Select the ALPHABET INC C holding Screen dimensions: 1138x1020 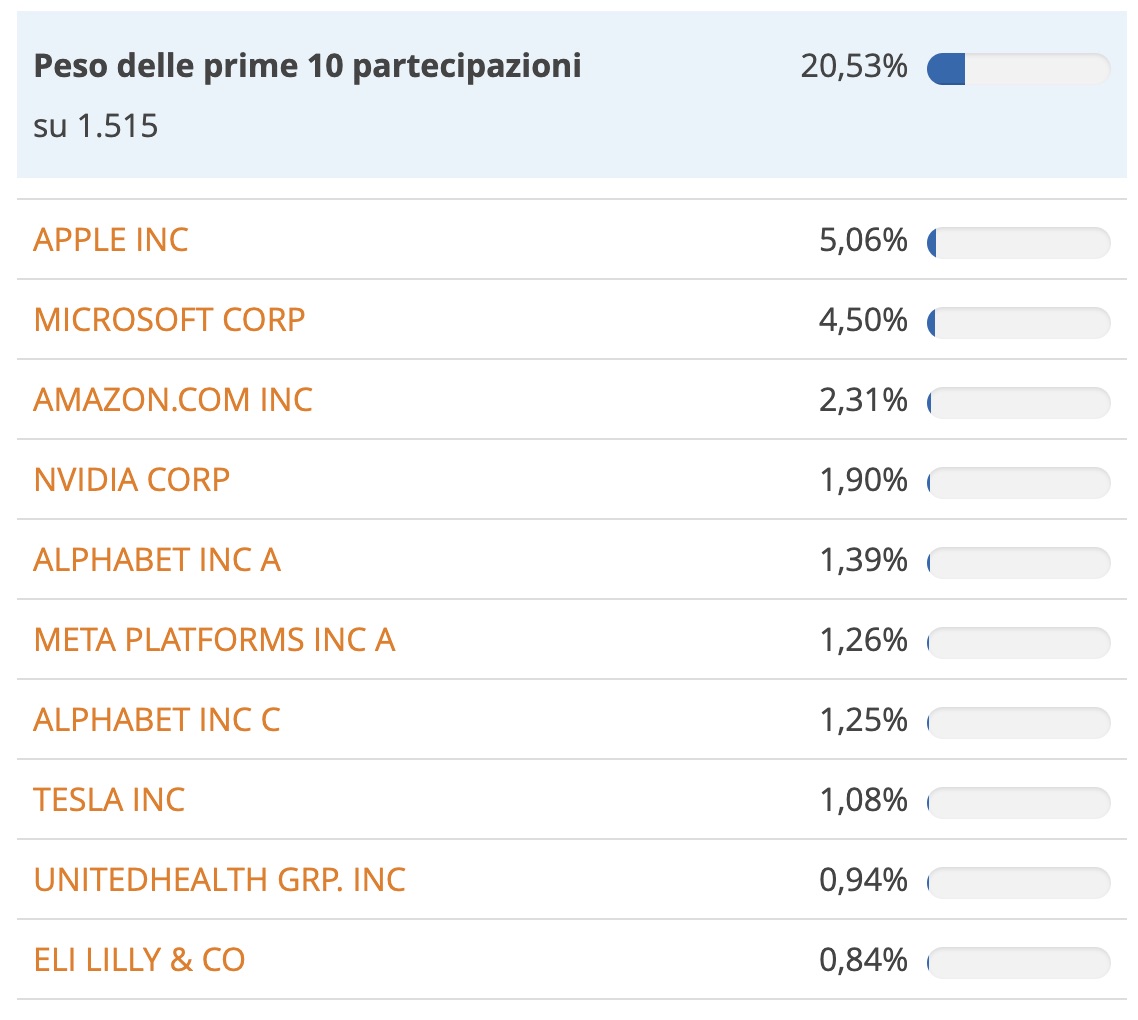(x=156, y=720)
